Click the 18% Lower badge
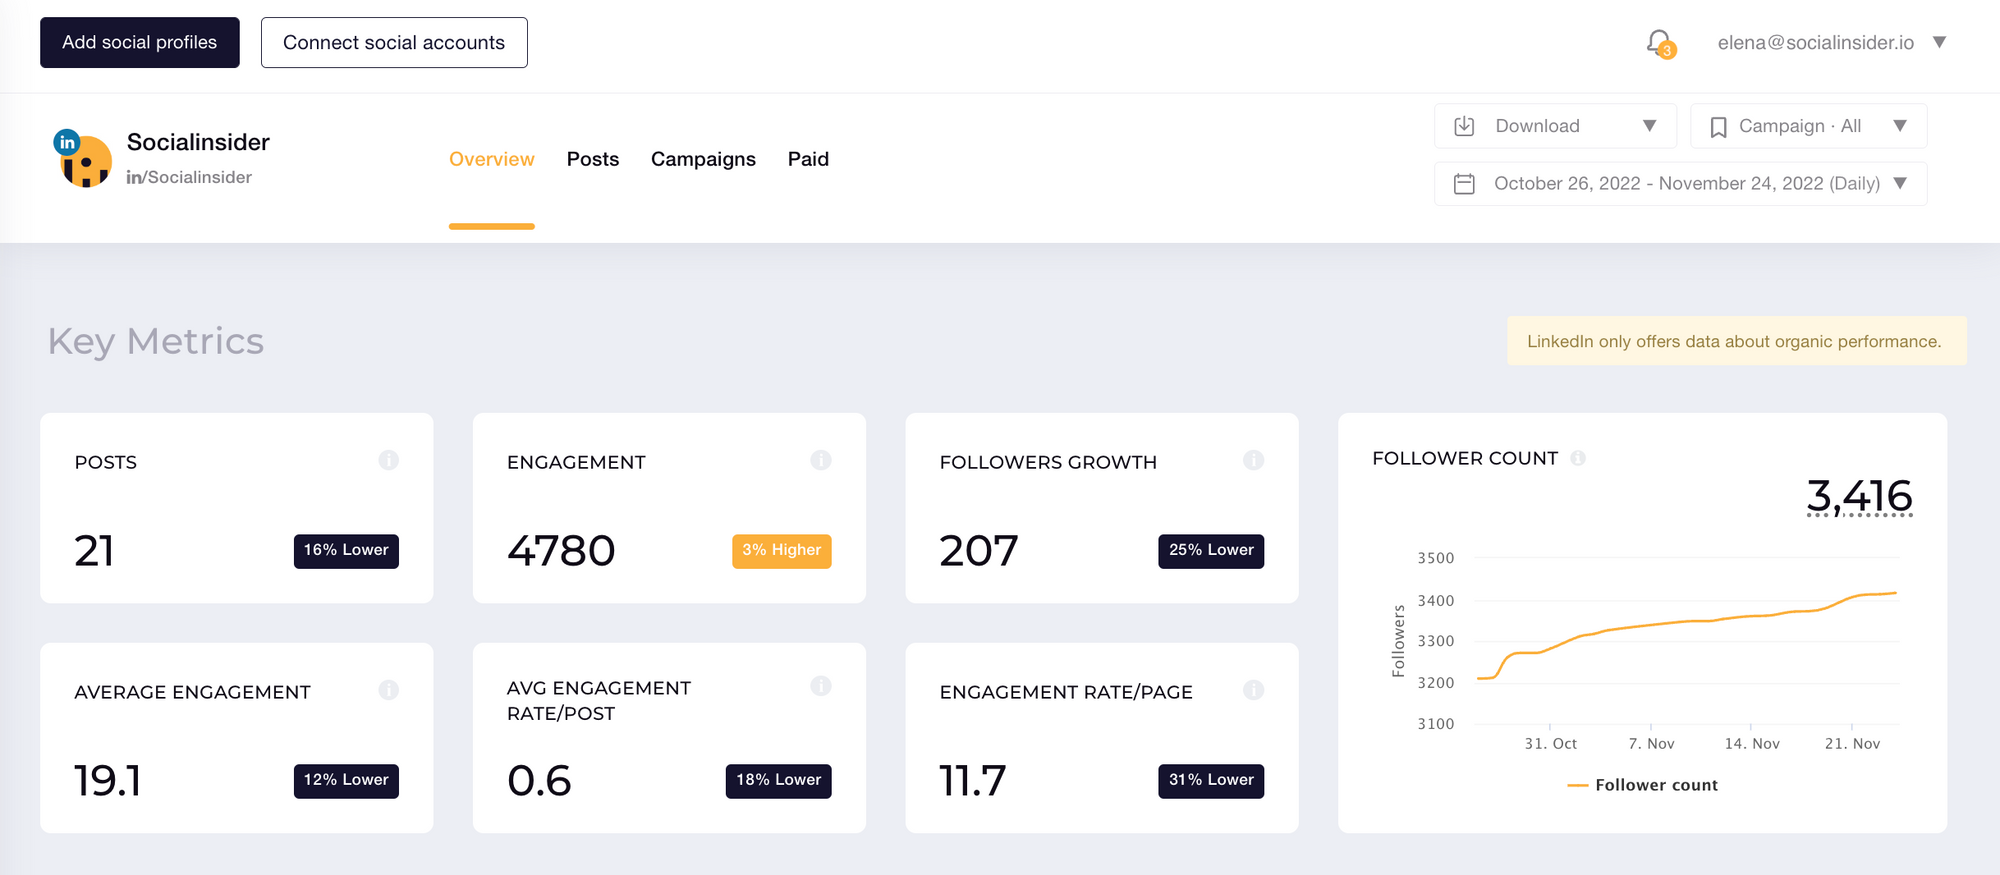Screen dimensions: 2000x875 778,781
